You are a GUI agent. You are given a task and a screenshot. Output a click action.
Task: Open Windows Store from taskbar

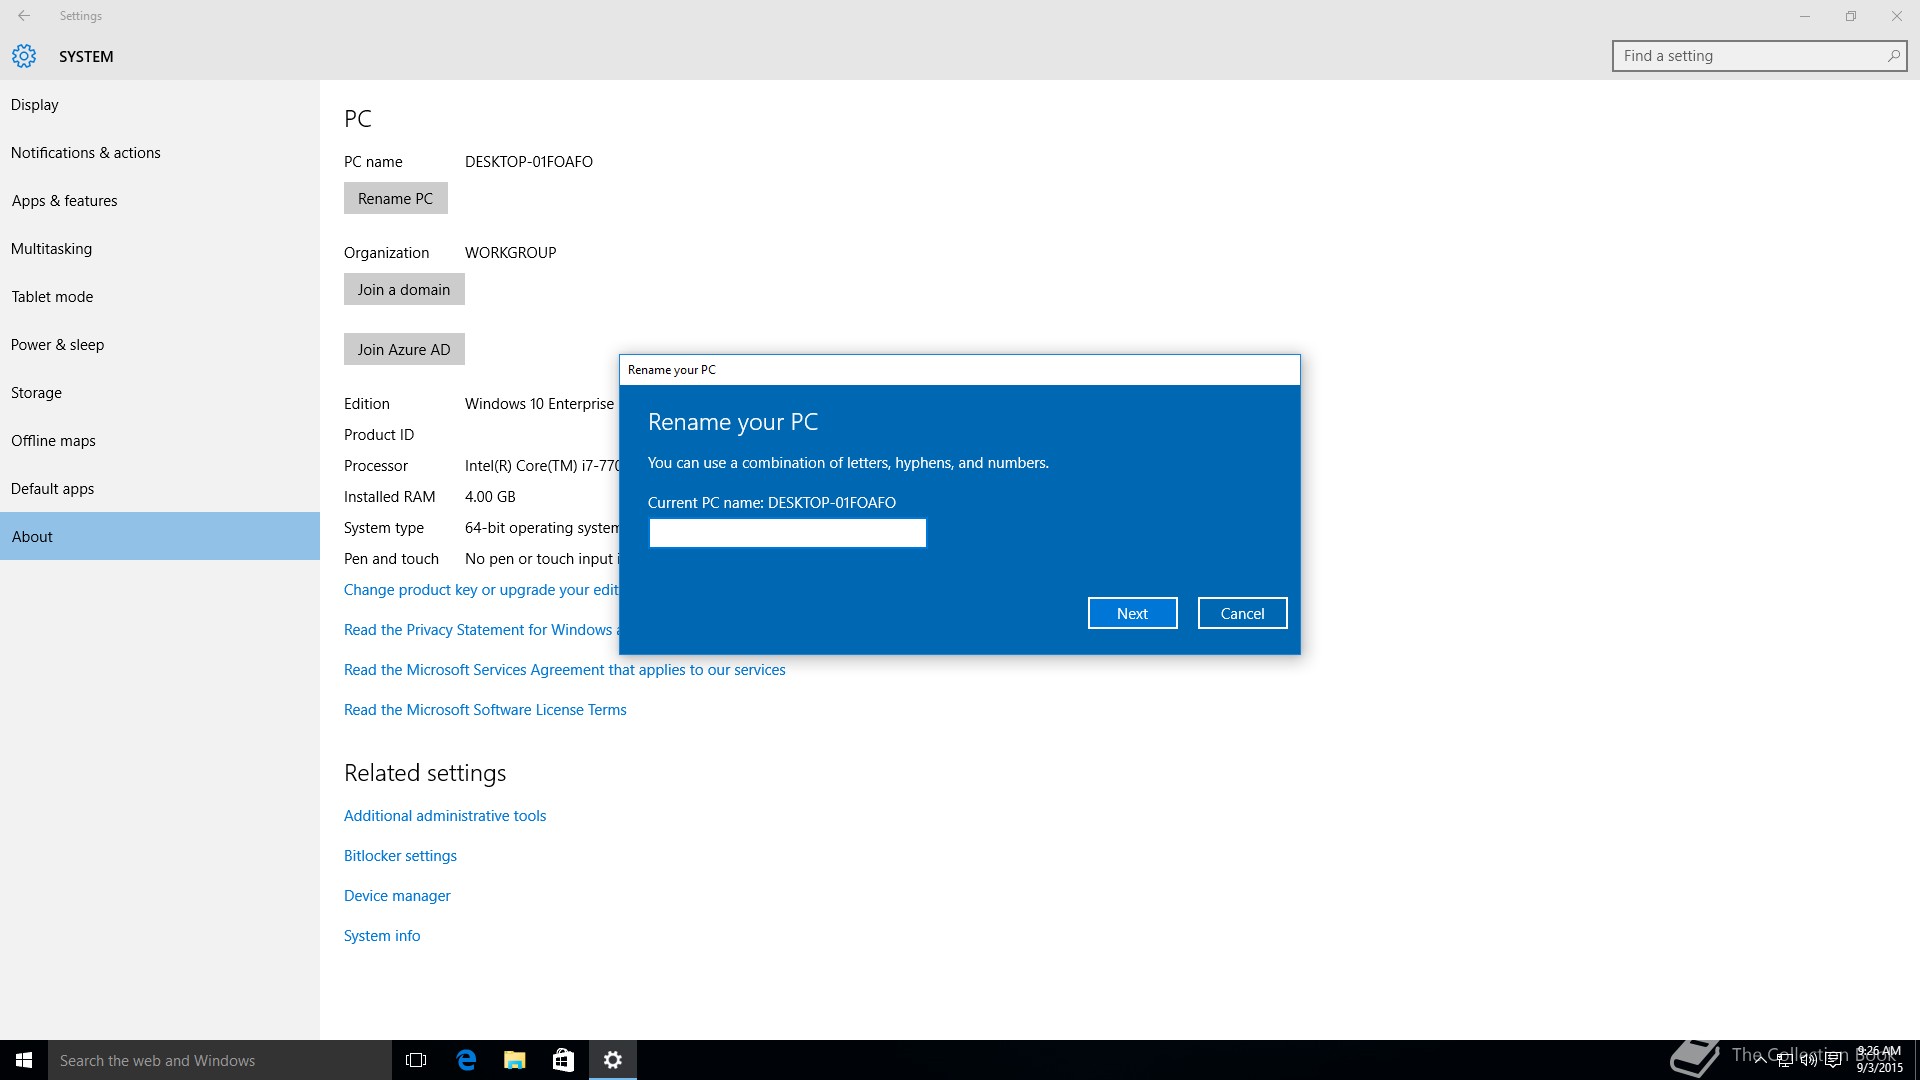(x=563, y=1060)
